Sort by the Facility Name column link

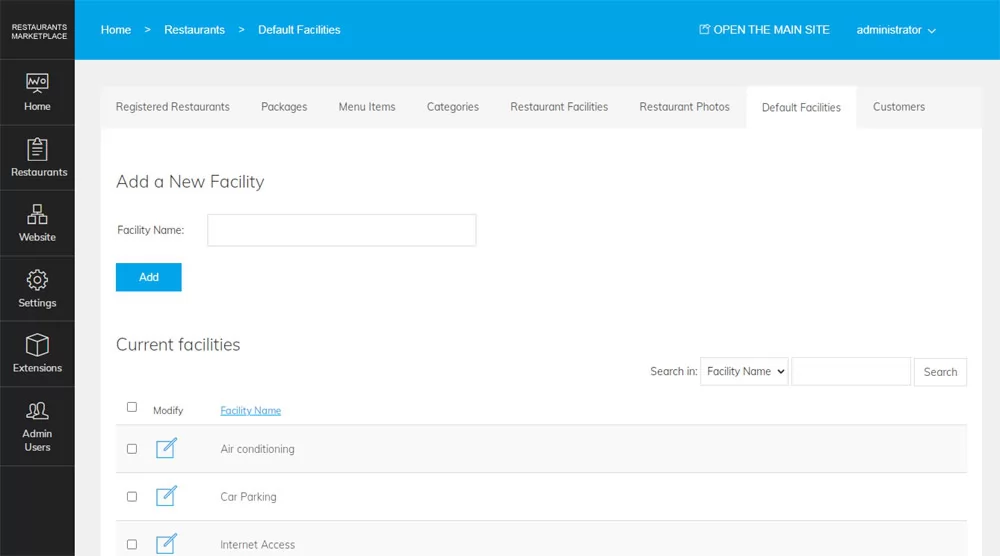coord(250,410)
